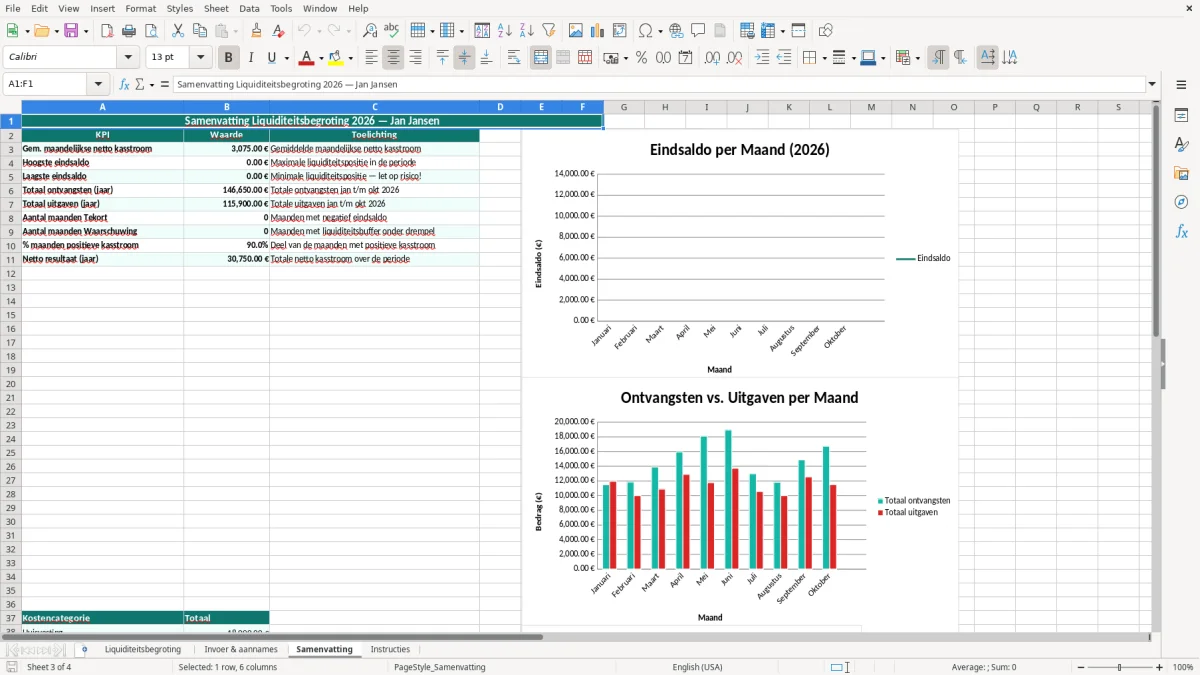Screen dimensions: 1200x675
Task: Switch to the Instructies sheet tab
Action: tap(390, 649)
